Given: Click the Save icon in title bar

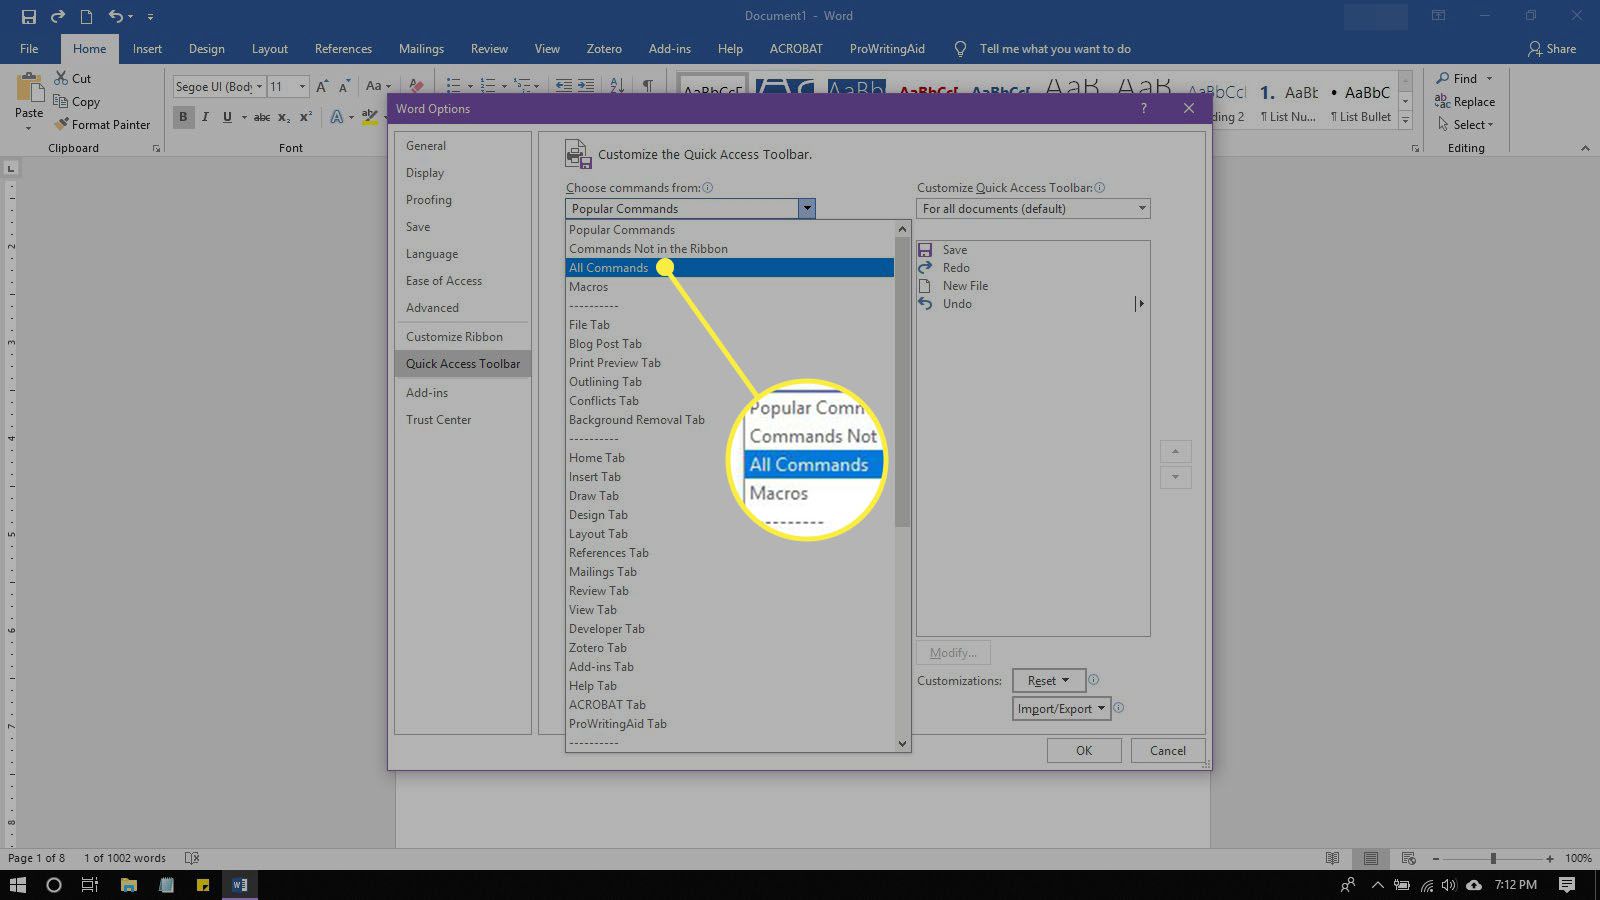Looking at the screenshot, I should [28, 16].
